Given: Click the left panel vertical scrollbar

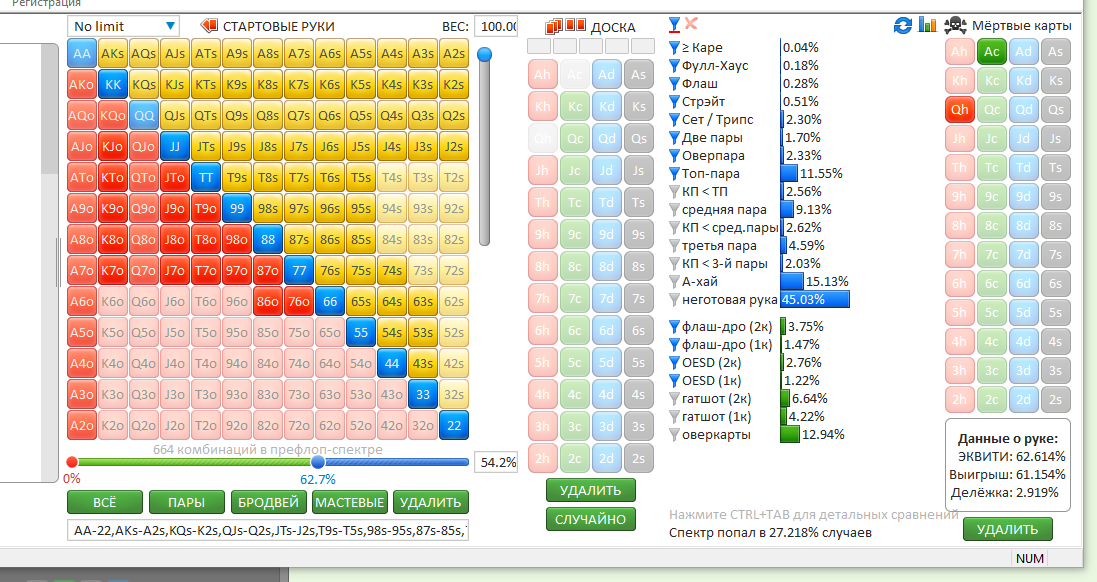Looking at the screenshot, I should click(50, 262).
